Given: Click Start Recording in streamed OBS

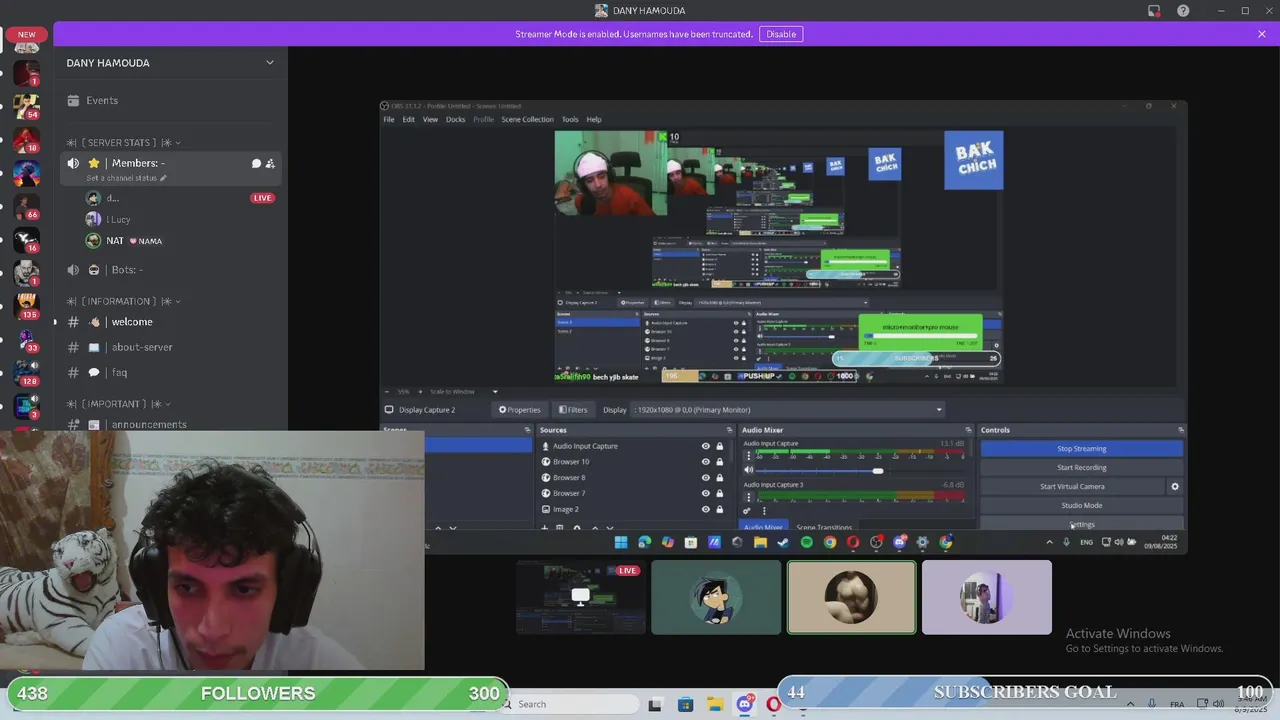Looking at the screenshot, I should coord(1082,467).
